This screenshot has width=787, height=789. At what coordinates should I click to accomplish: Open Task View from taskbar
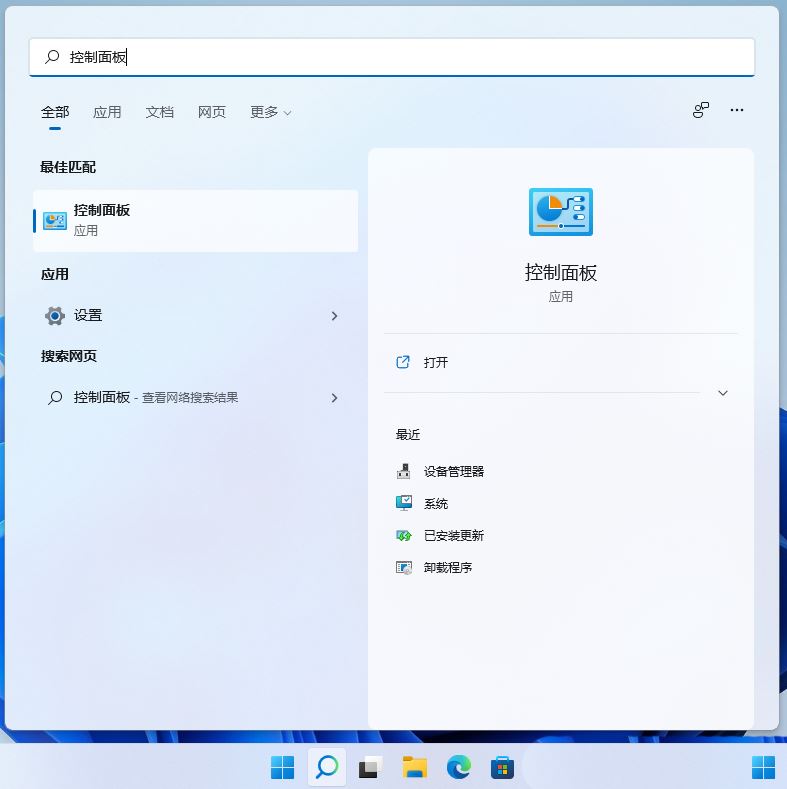coord(370,768)
